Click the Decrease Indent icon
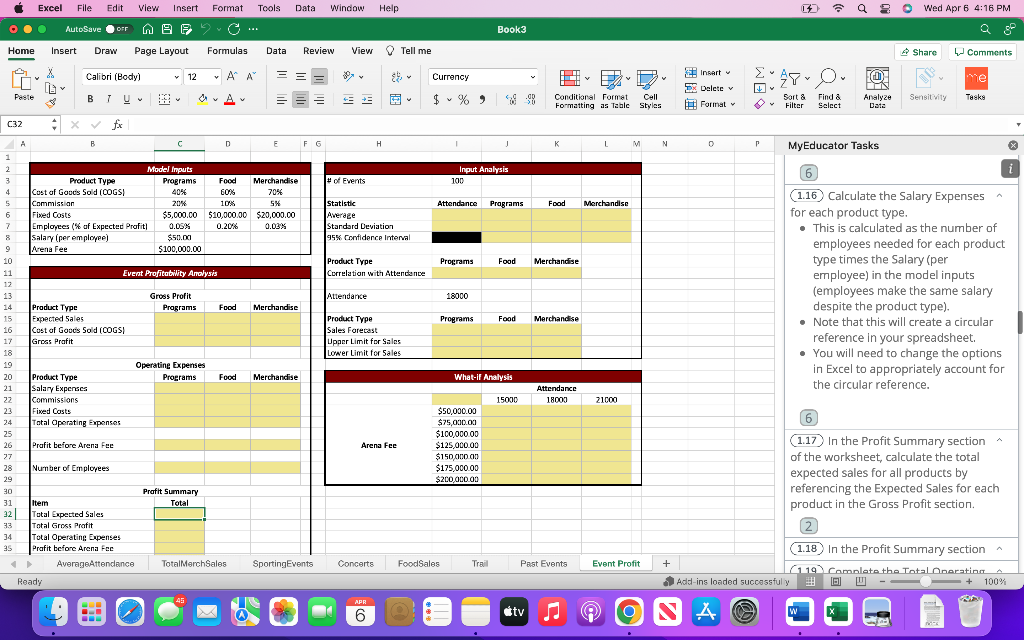 coord(348,100)
